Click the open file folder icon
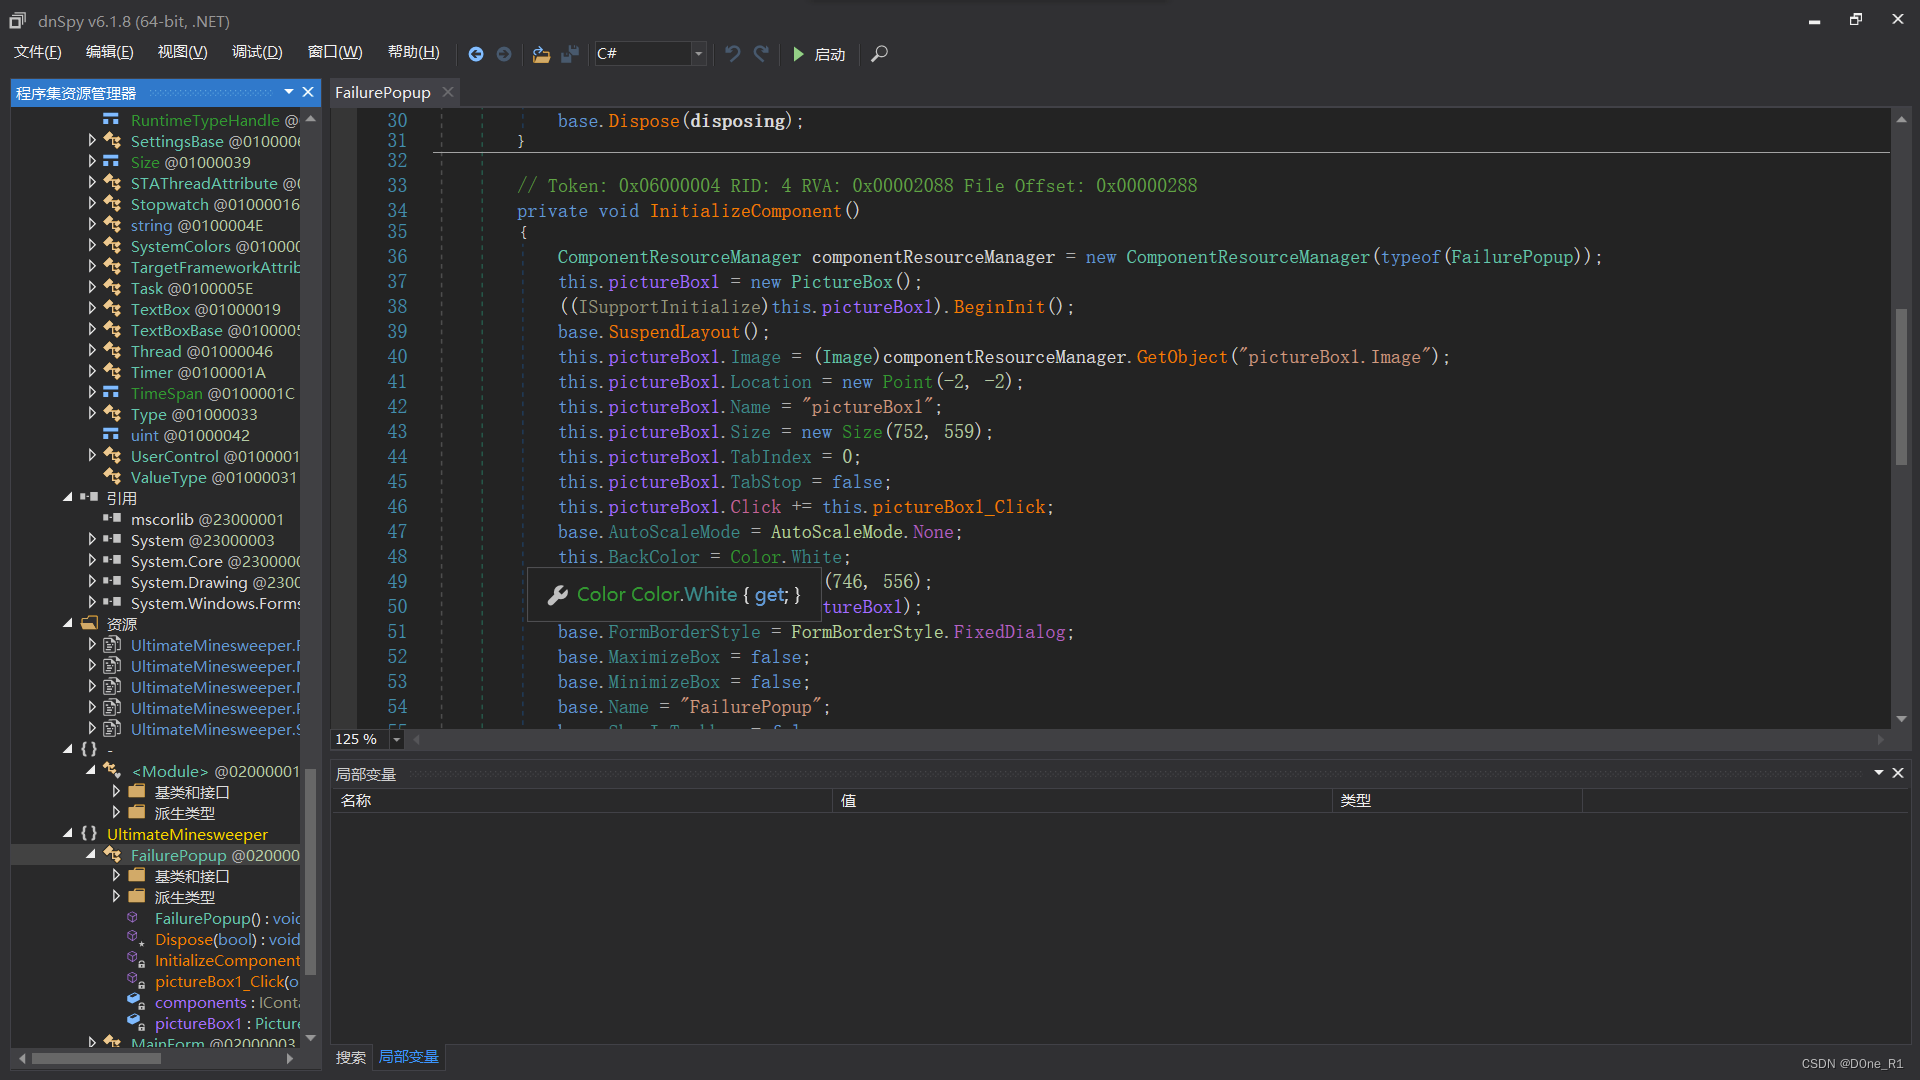 [541, 54]
